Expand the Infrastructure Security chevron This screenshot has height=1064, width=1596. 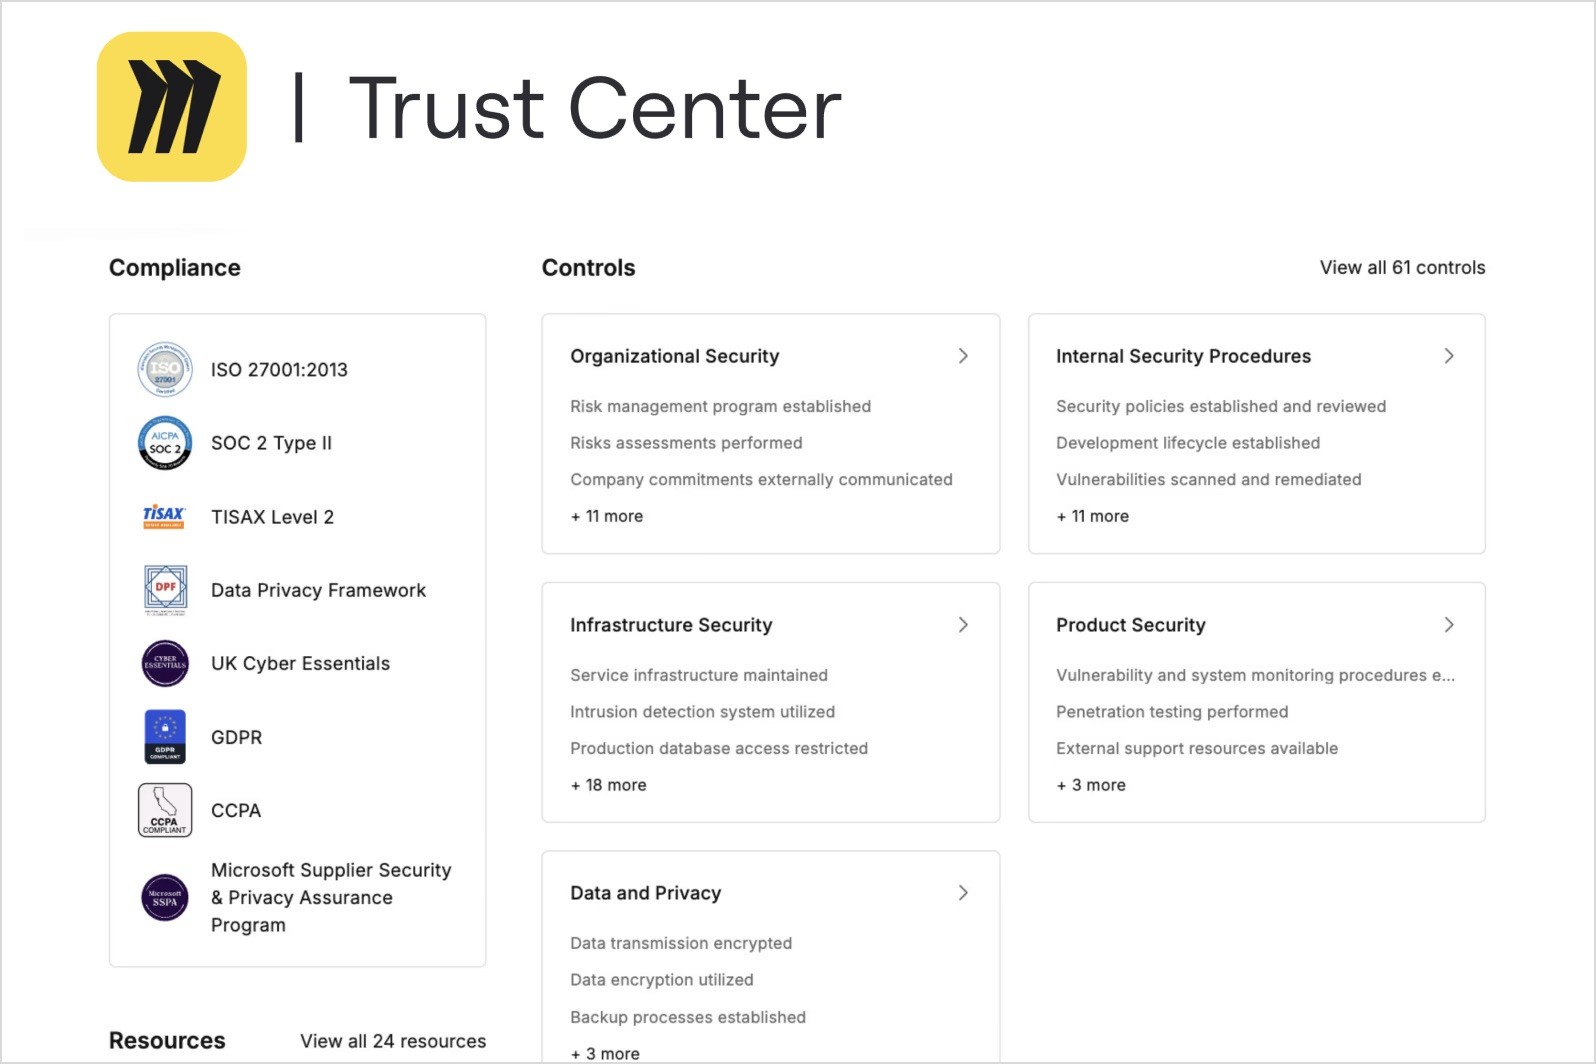(963, 625)
